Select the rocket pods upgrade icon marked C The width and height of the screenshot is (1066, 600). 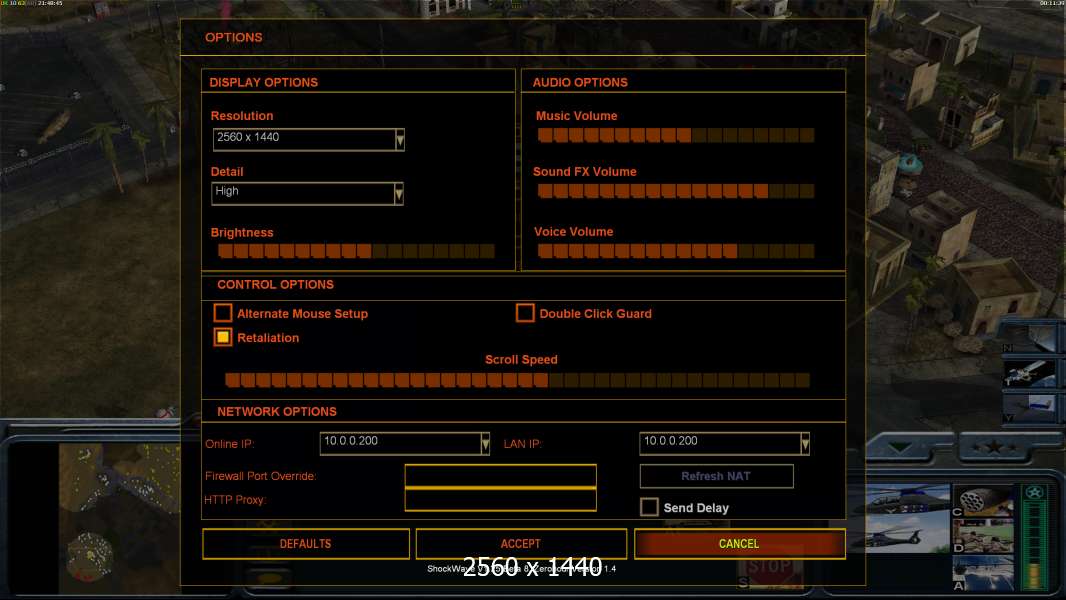pyautogui.click(x=983, y=500)
